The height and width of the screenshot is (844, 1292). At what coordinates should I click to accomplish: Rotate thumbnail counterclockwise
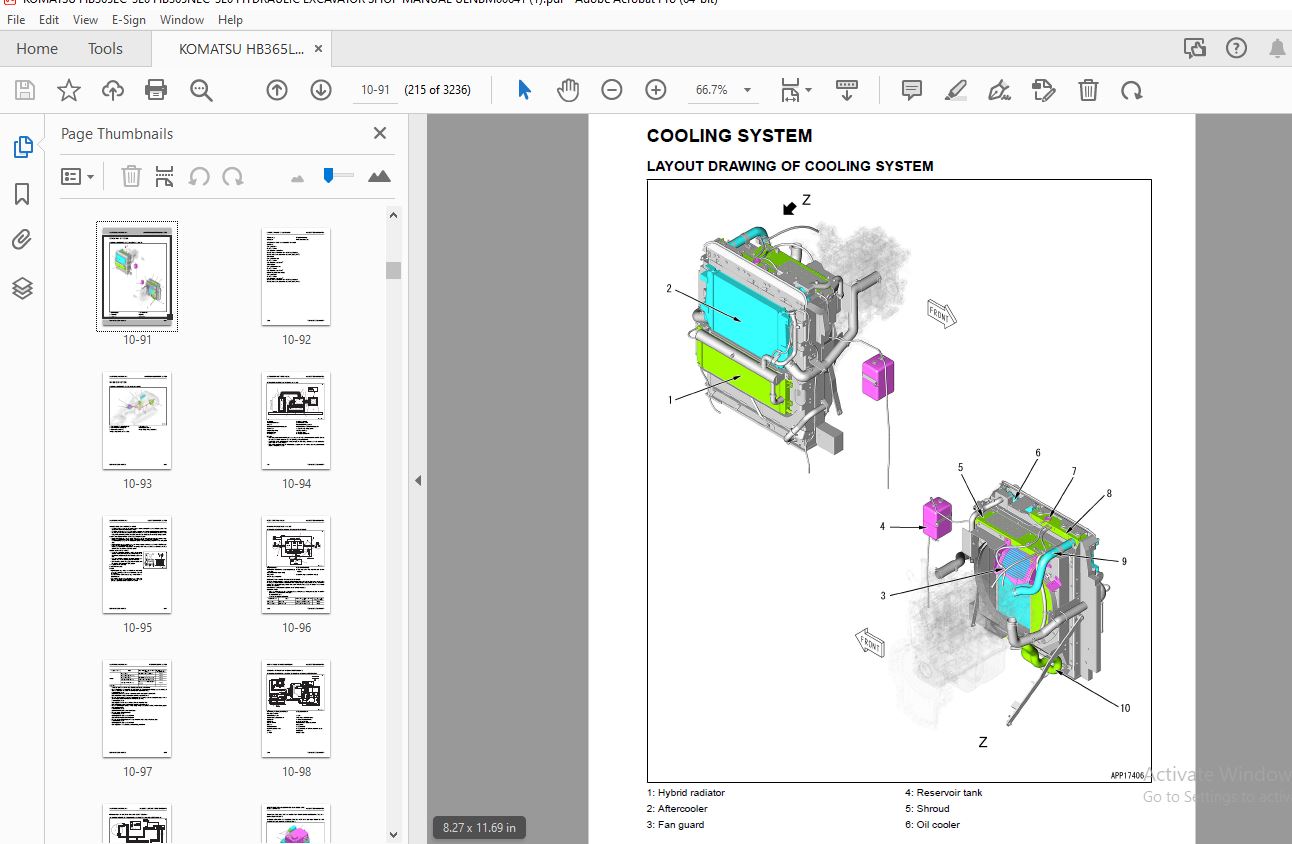pos(199,177)
